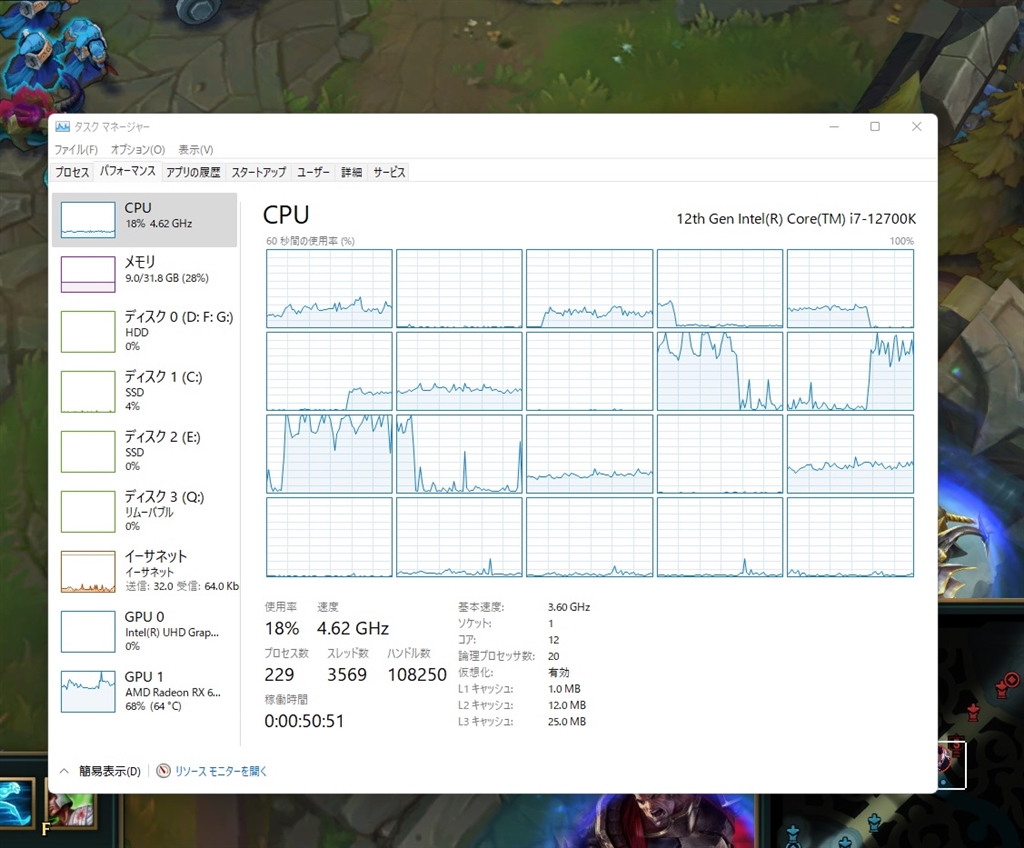Switch to the アプリの履歴 tab
The image size is (1024, 848).
click(x=193, y=172)
